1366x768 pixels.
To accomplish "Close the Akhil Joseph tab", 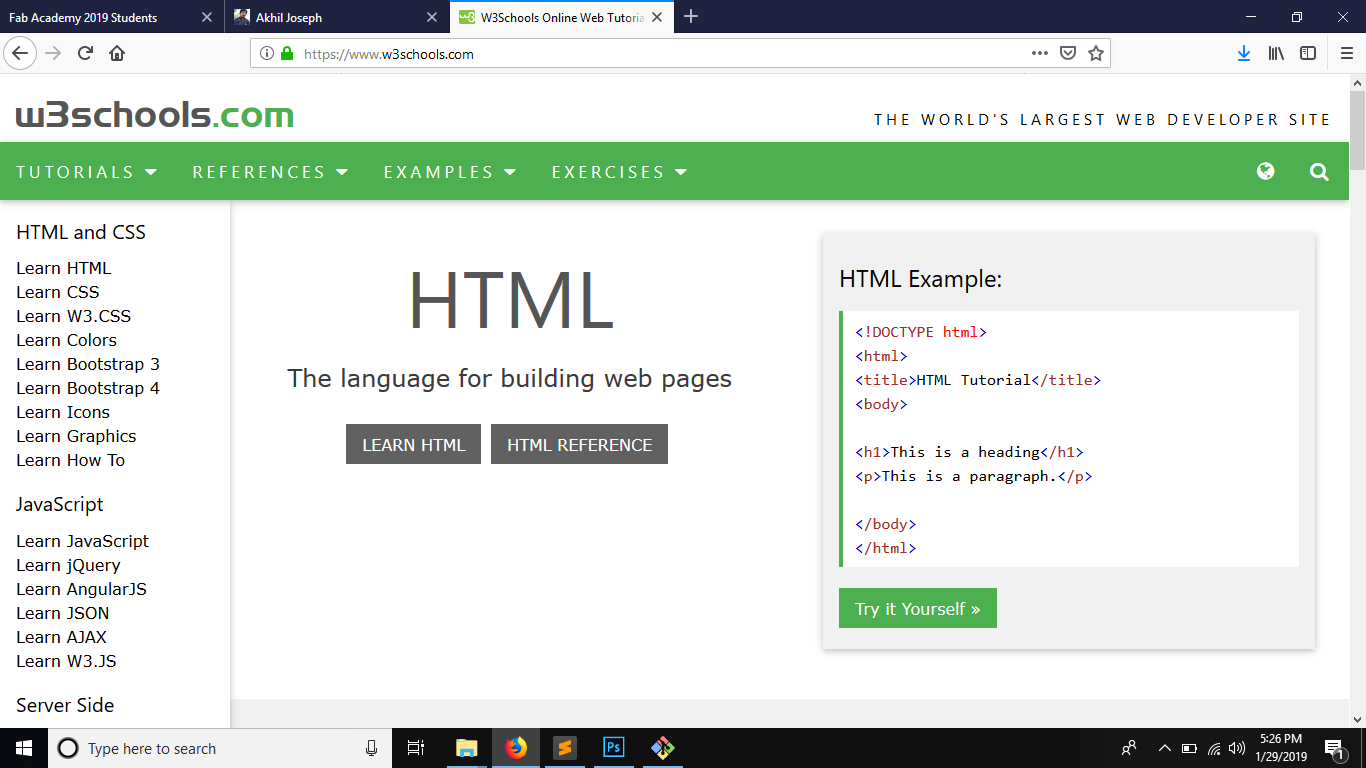I will pyautogui.click(x=432, y=17).
